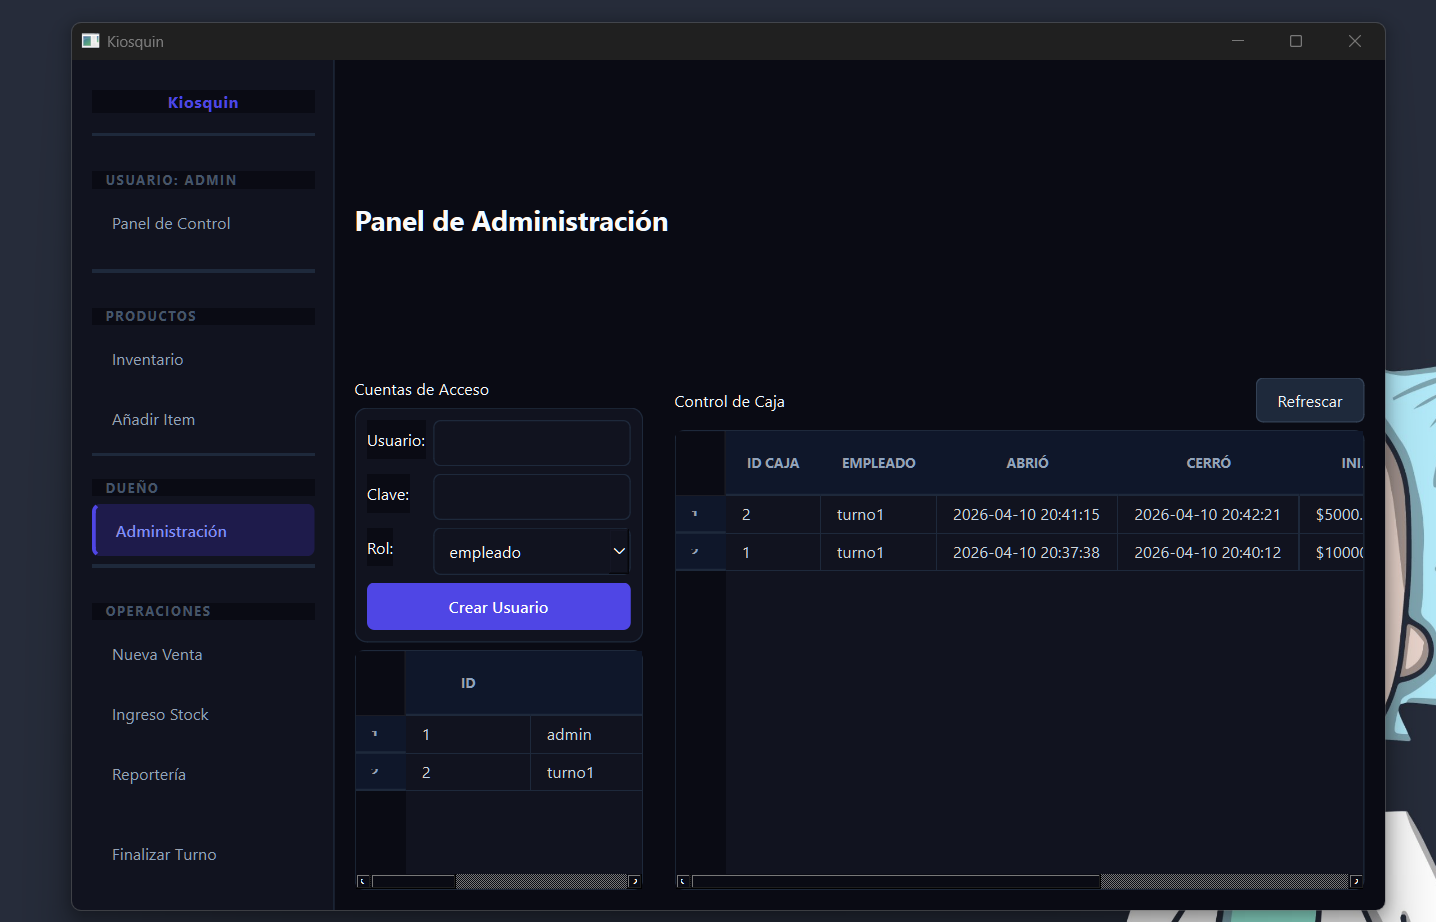Click the left arrow of the user table scrollbar
The height and width of the screenshot is (922, 1436).
[x=362, y=881]
